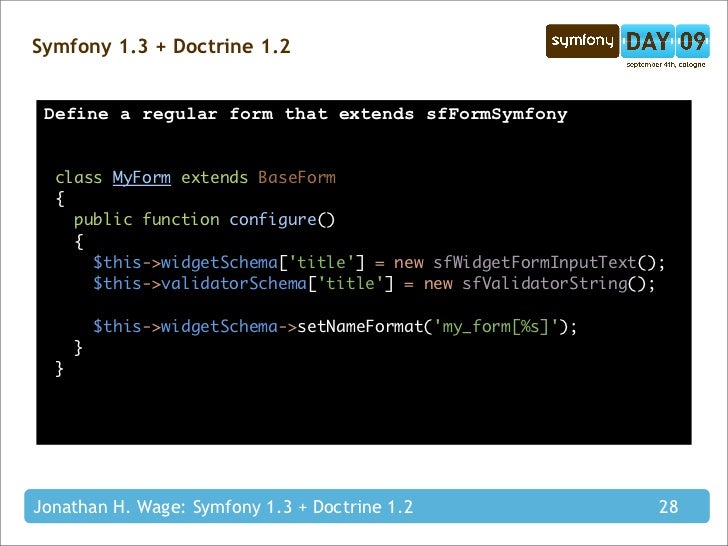Click '$this->validatorSchema' in the code
728x546 pixels.
coord(200,283)
